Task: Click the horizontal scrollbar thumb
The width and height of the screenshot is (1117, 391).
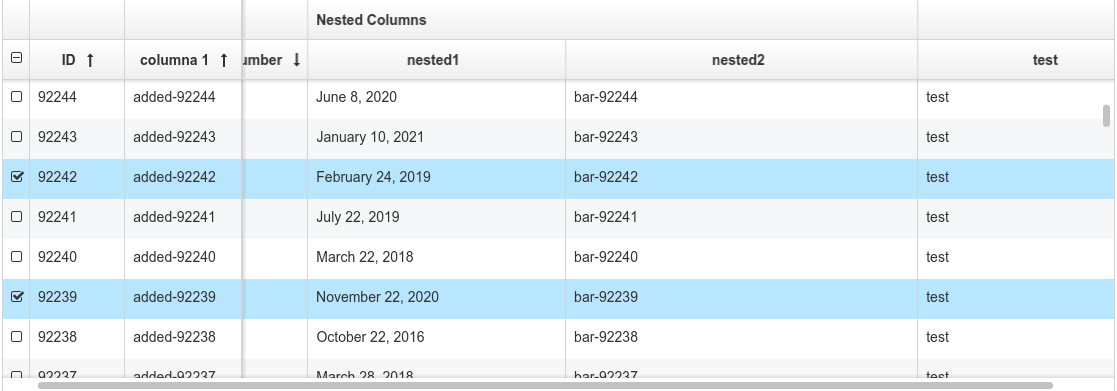Action: tap(545, 385)
